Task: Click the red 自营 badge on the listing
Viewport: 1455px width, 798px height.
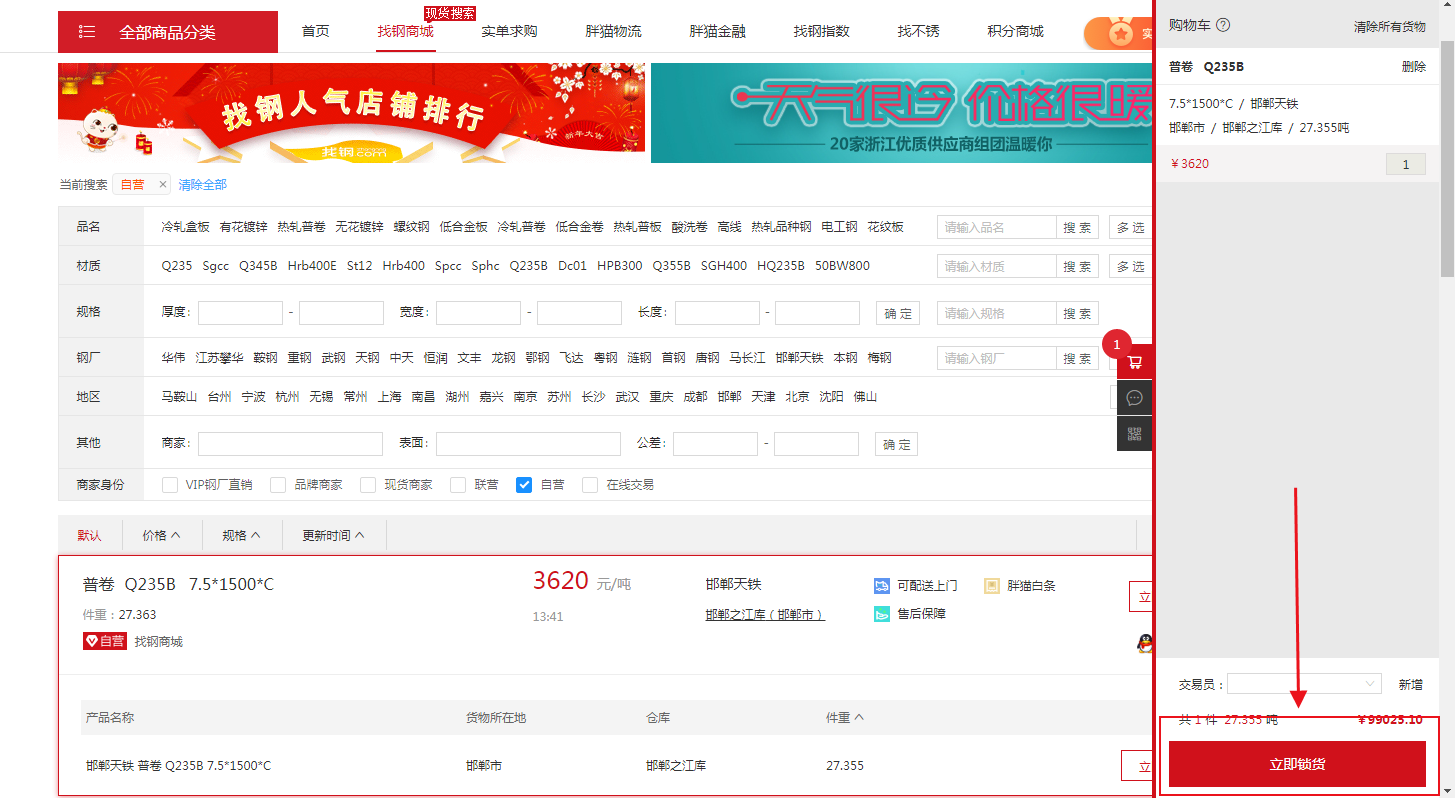Action: point(105,641)
